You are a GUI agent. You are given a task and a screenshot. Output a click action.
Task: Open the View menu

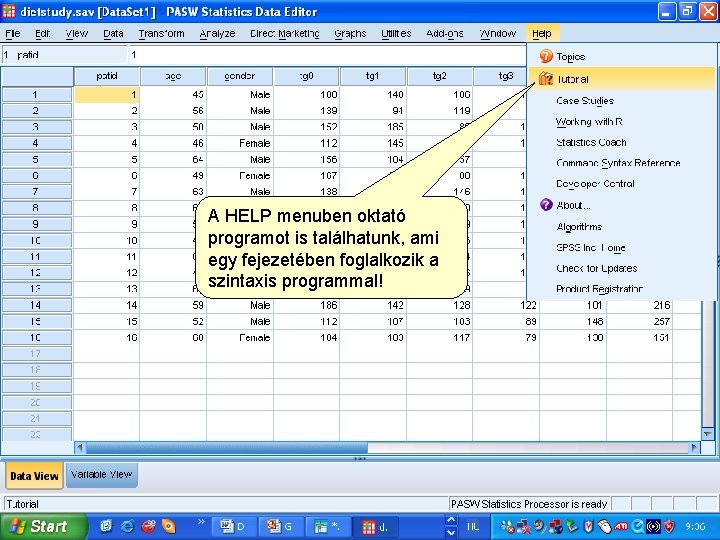77,34
